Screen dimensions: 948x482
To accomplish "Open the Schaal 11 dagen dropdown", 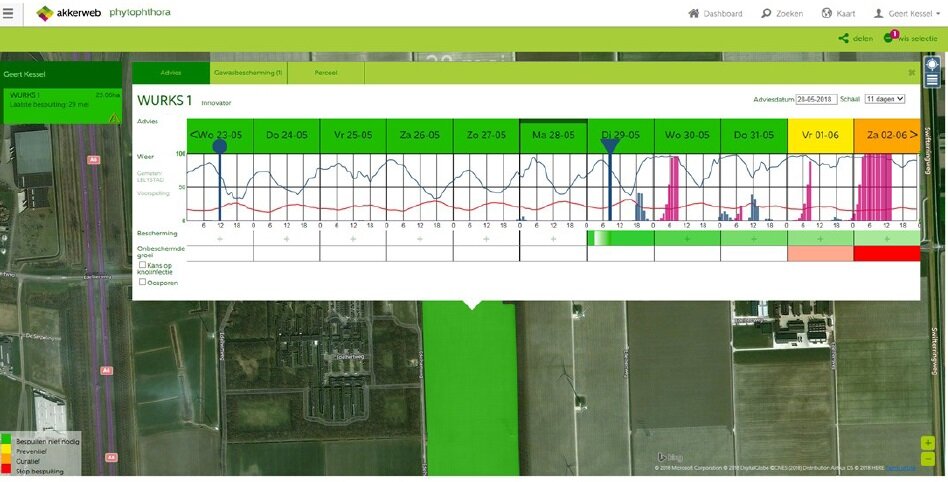I will (884, 99).
